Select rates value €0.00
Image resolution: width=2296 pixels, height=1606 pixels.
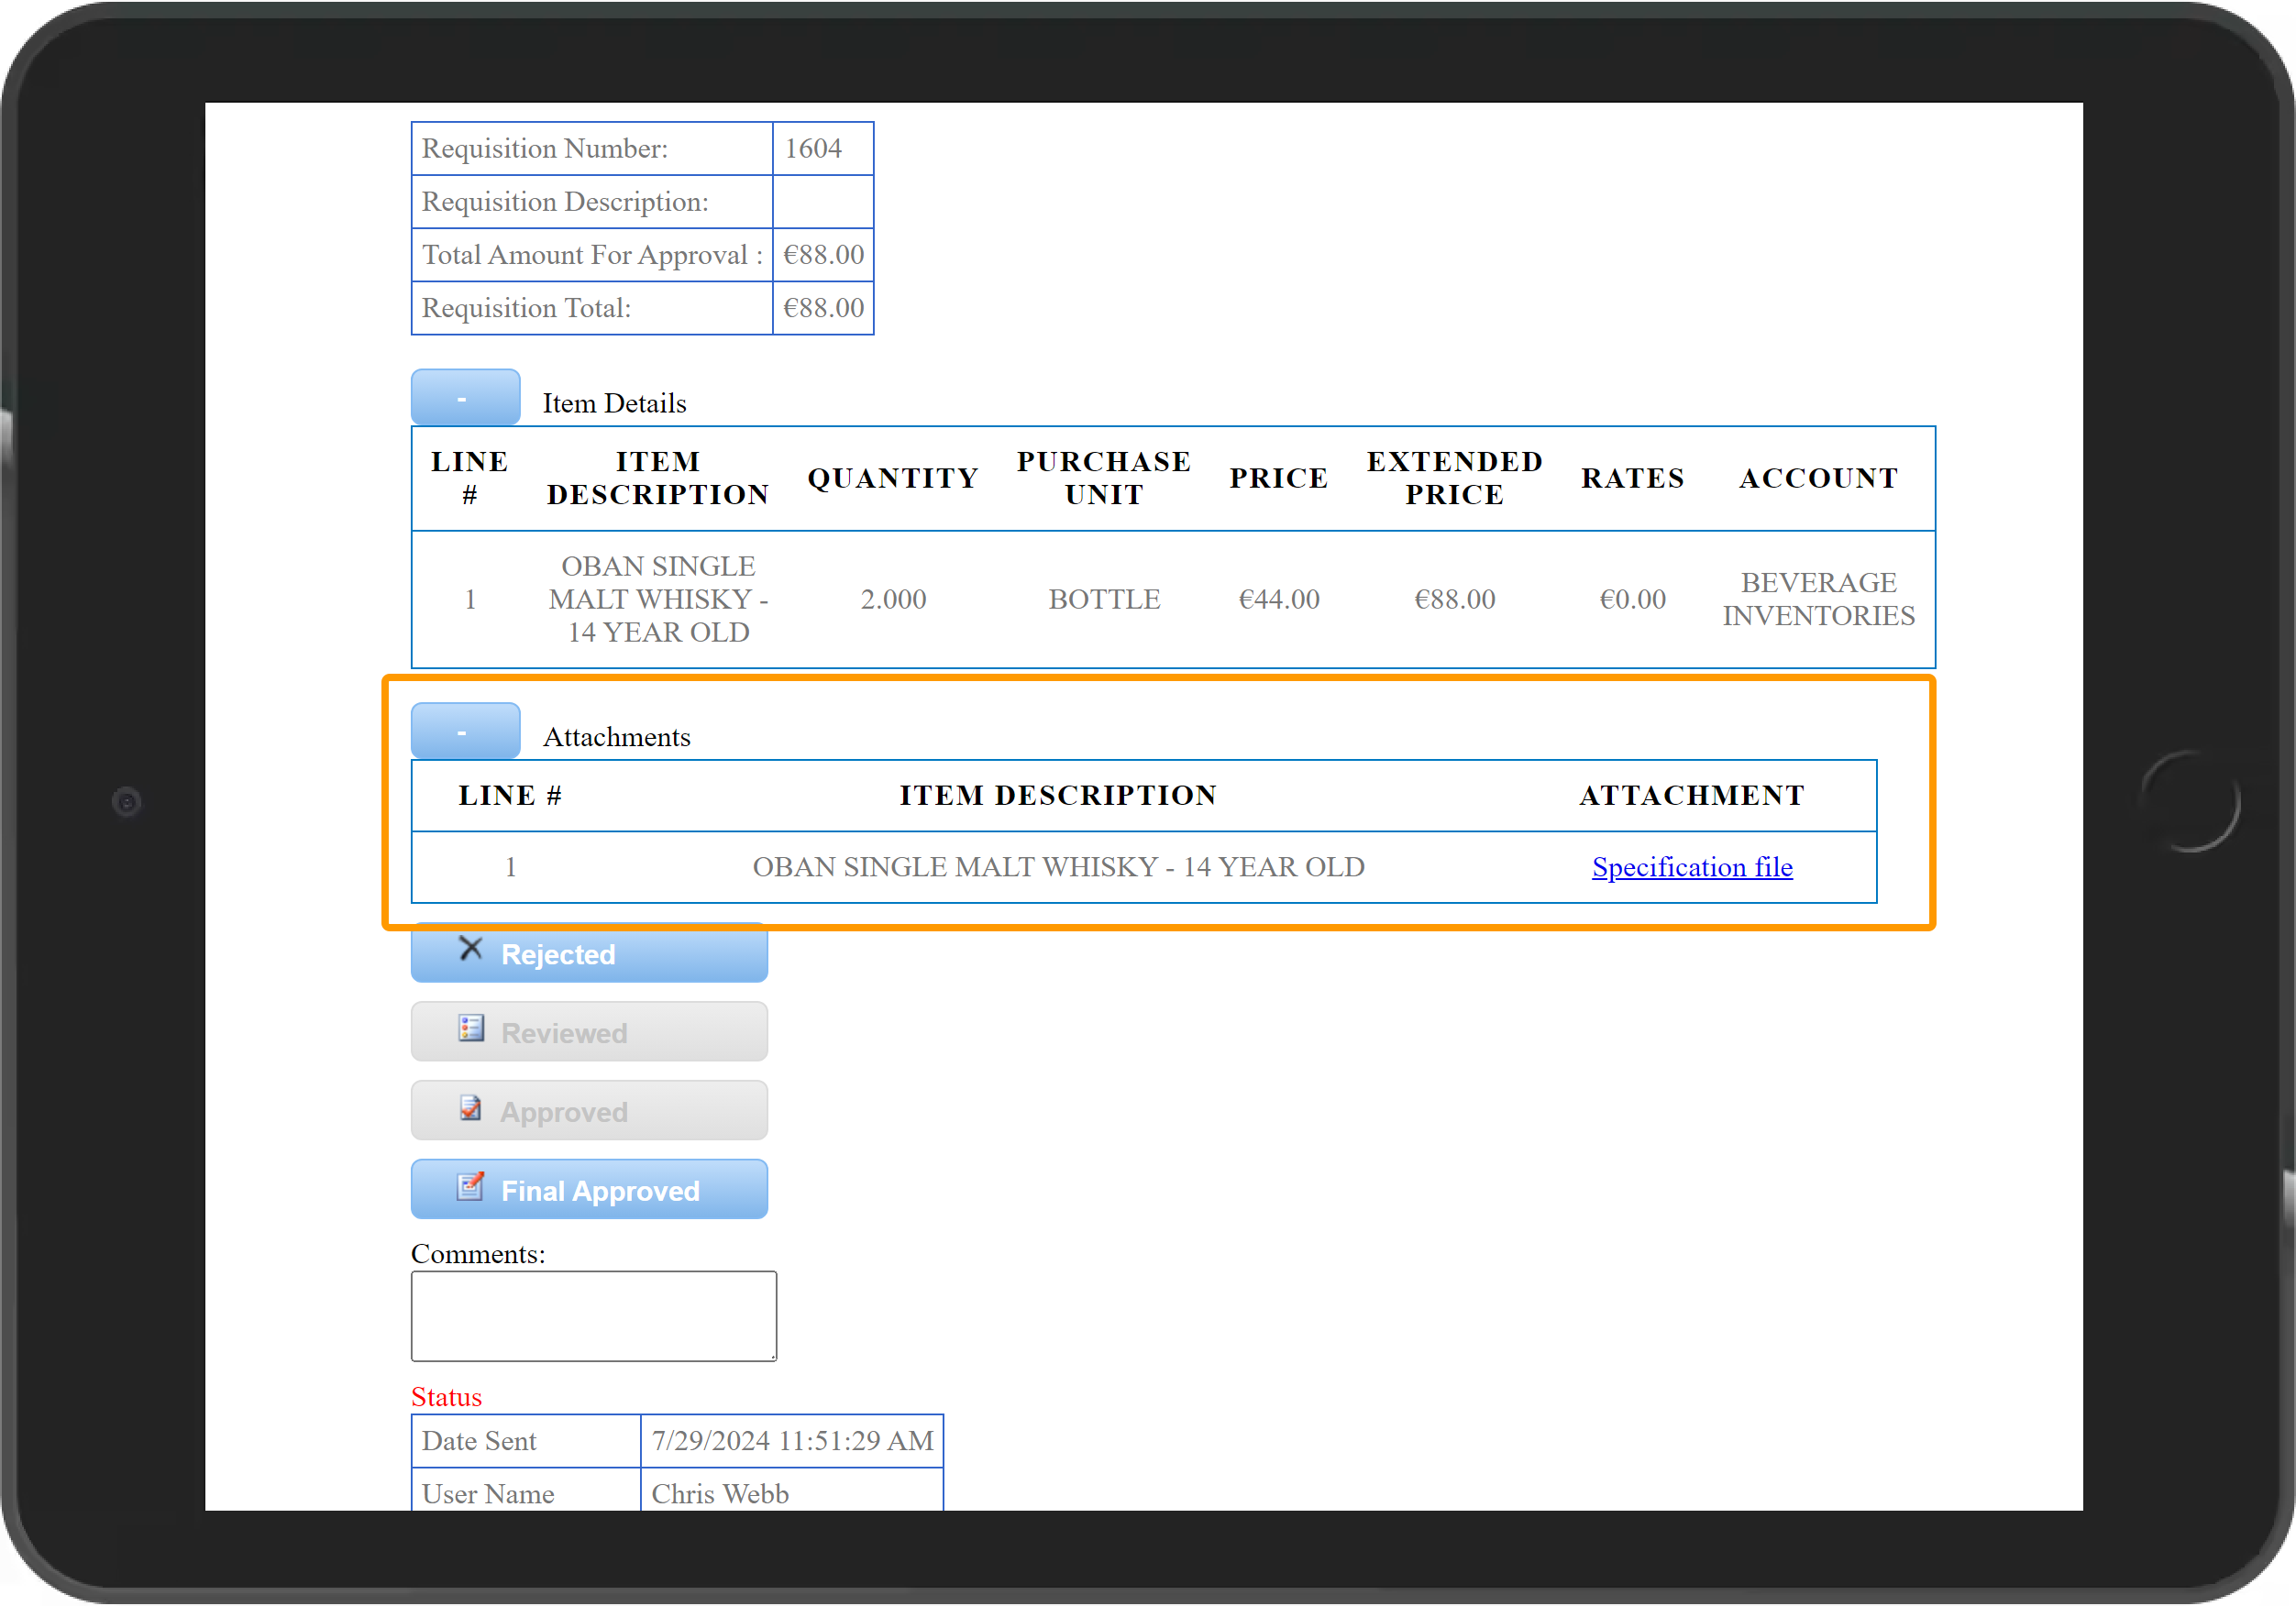(1634, 600)
